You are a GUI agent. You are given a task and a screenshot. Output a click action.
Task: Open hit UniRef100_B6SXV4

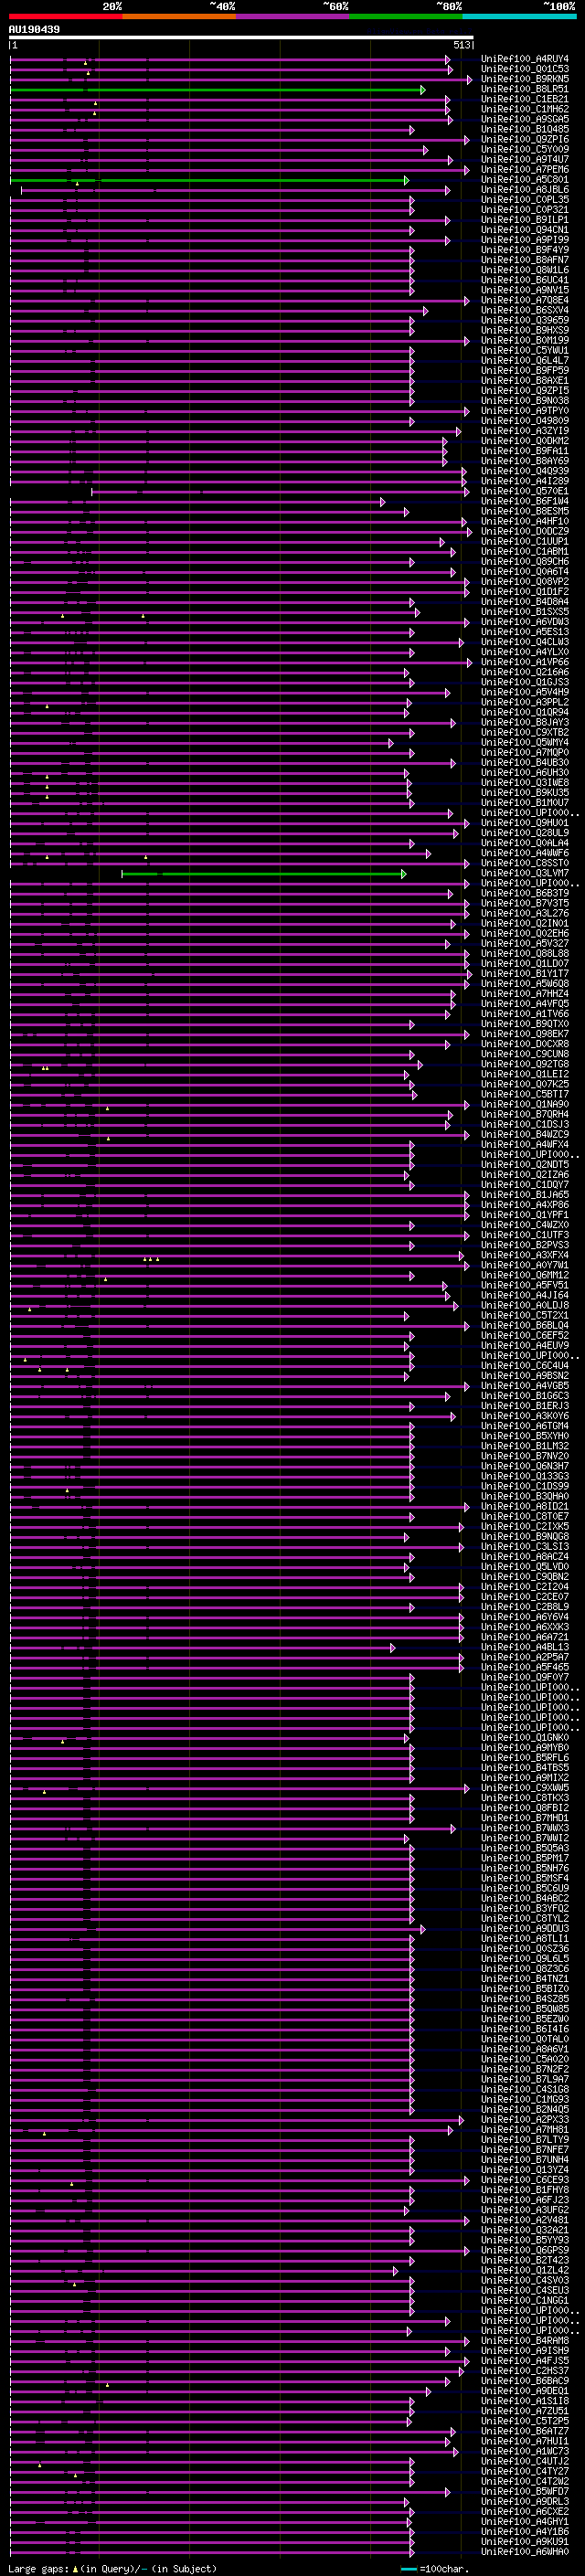point(525,311)
